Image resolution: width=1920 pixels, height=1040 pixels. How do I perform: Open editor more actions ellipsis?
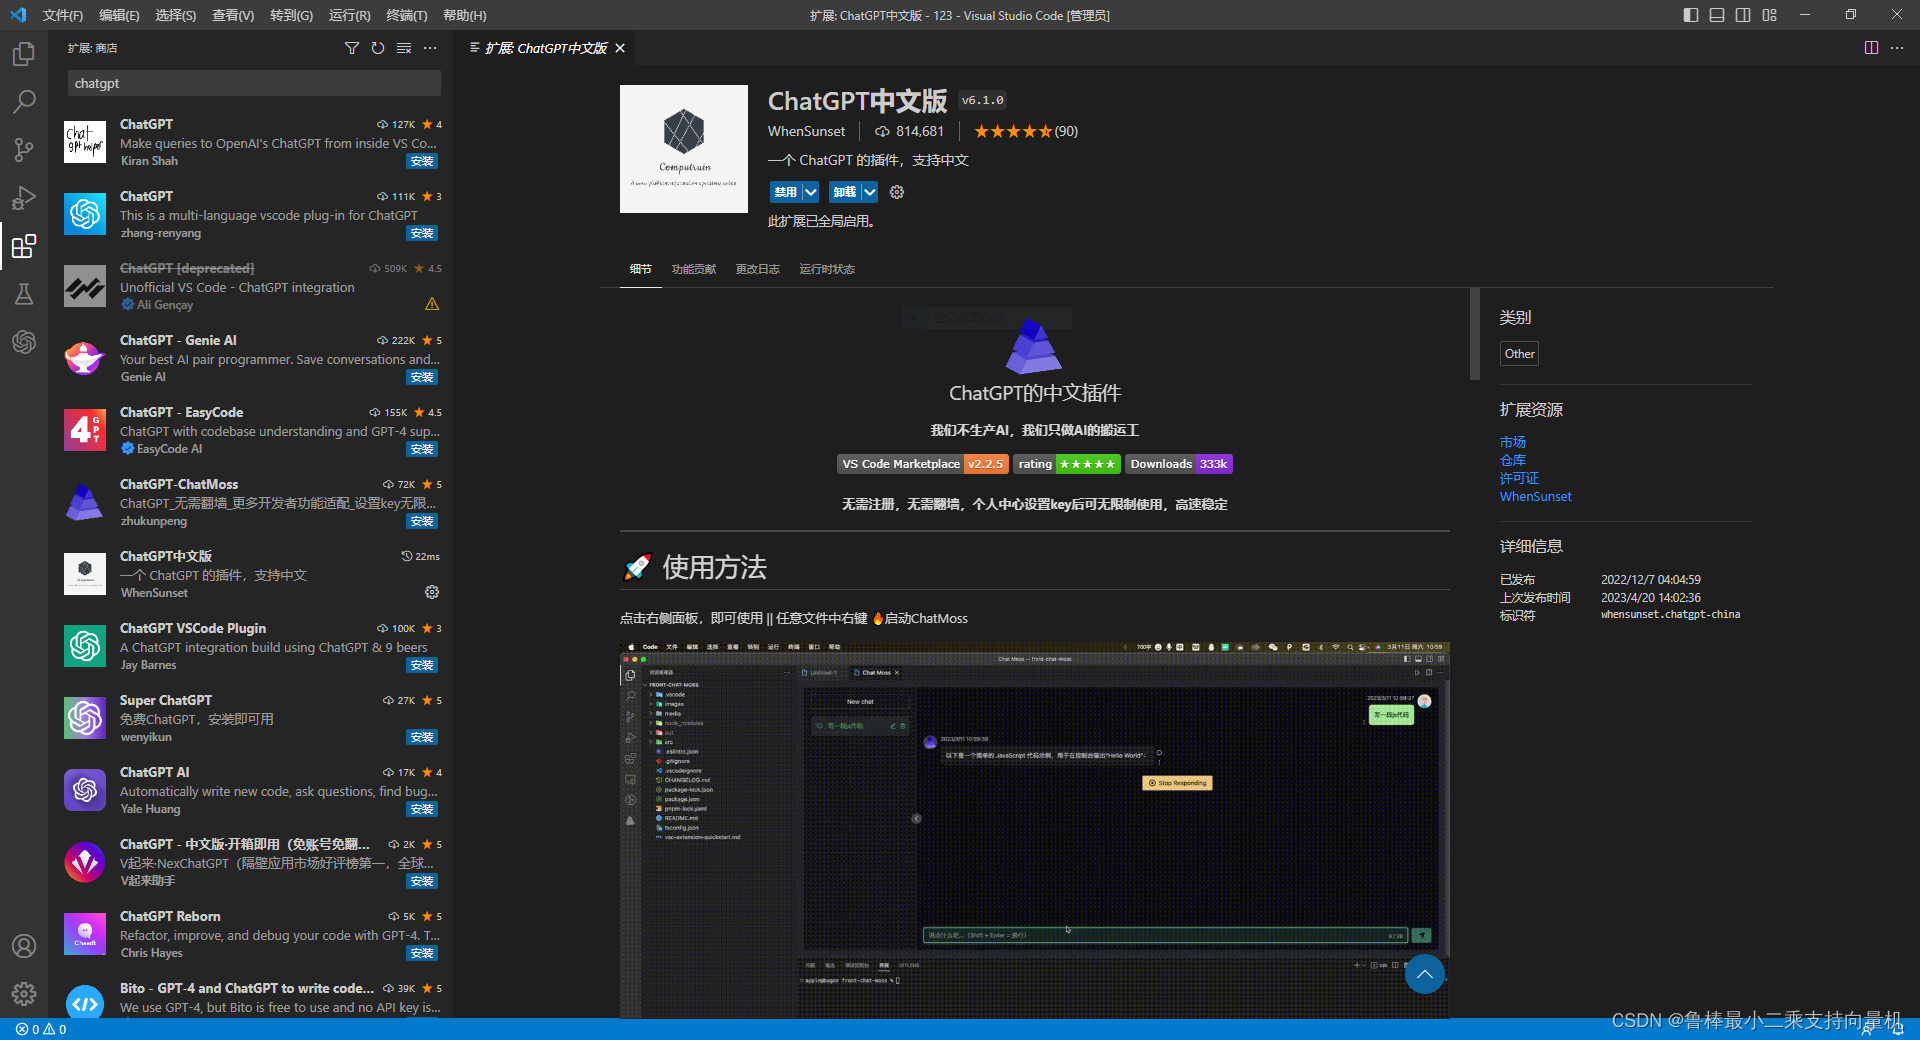click(x=1897, y=48)
